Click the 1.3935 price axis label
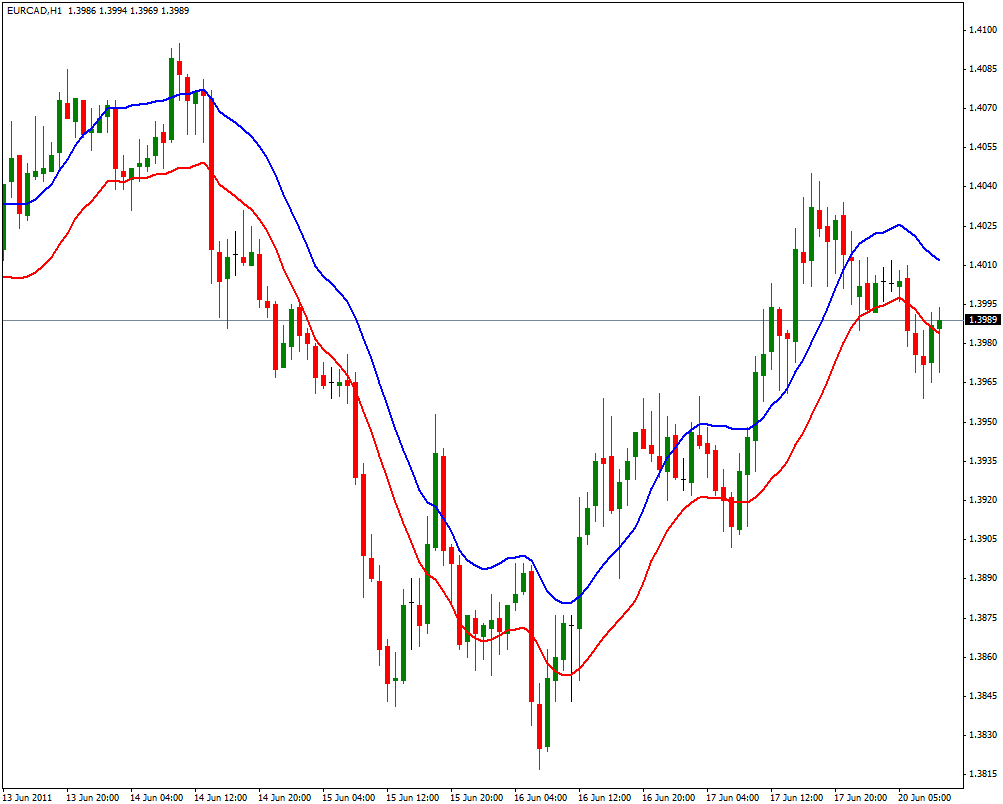The width and height of the screenshot is (1003, 804). click(x=983, y=461)
